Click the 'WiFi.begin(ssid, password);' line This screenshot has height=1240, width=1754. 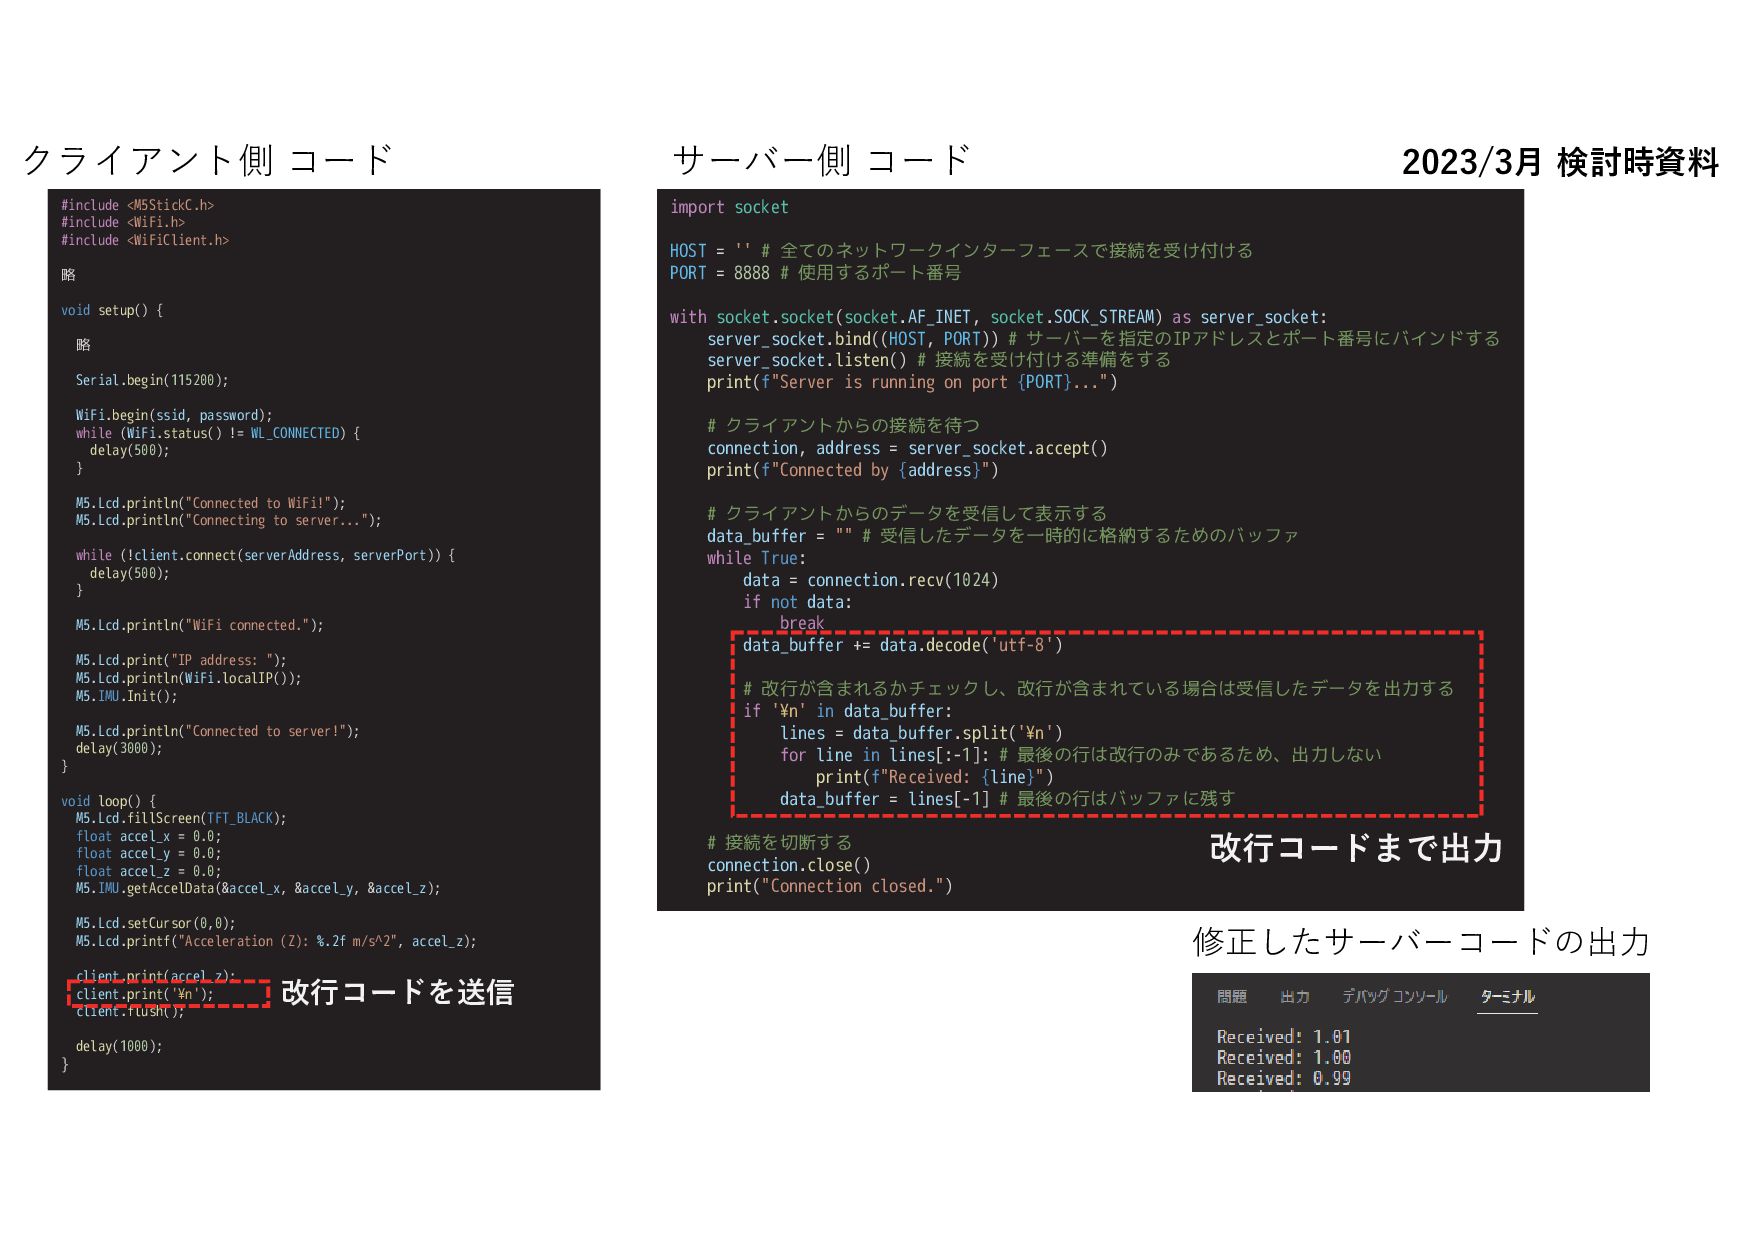pyautogui.click(x=174, y=415)
